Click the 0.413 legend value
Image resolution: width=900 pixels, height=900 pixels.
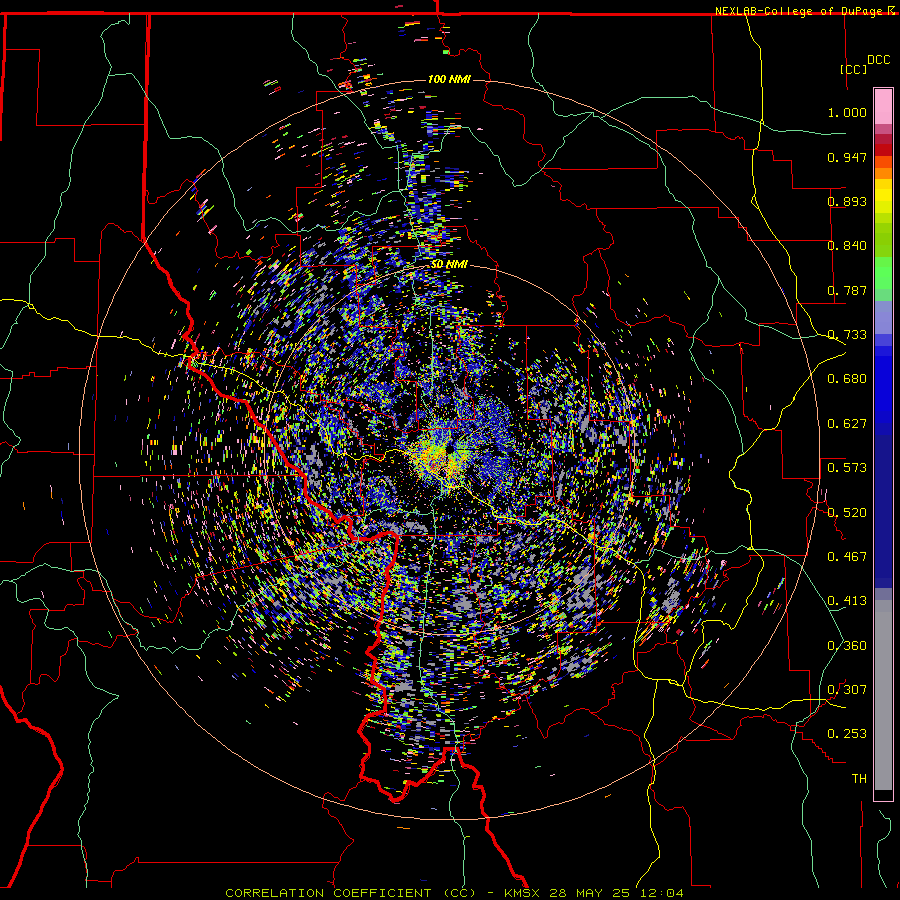[x=847, y=601]
